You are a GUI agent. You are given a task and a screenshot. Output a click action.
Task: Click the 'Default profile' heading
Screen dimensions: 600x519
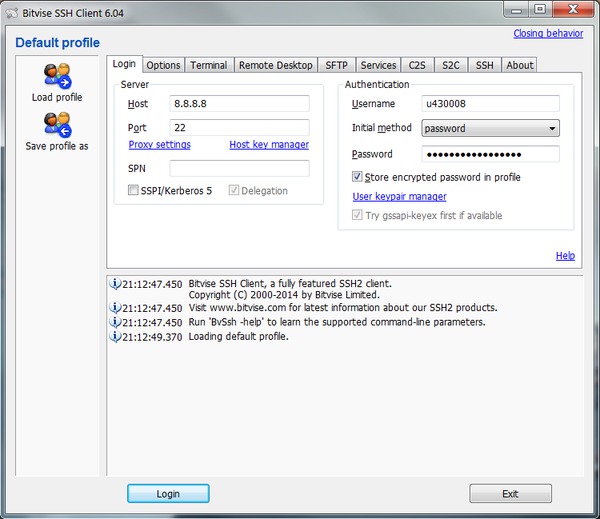[57, 43]
